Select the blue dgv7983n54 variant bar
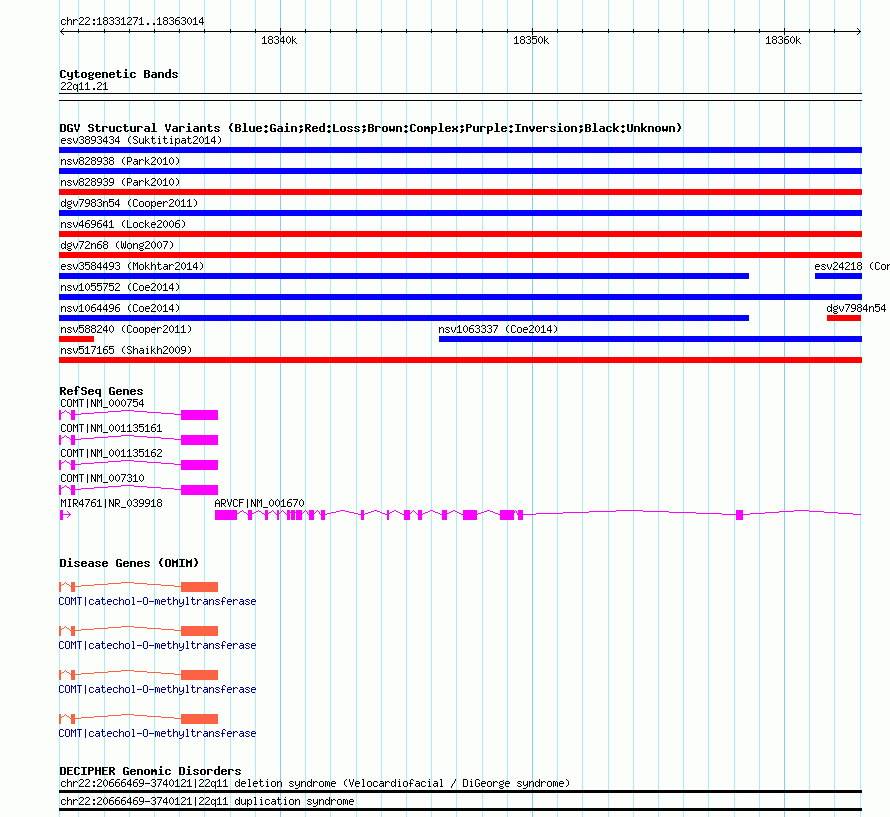The image size is (890, 817). [460, 213]
